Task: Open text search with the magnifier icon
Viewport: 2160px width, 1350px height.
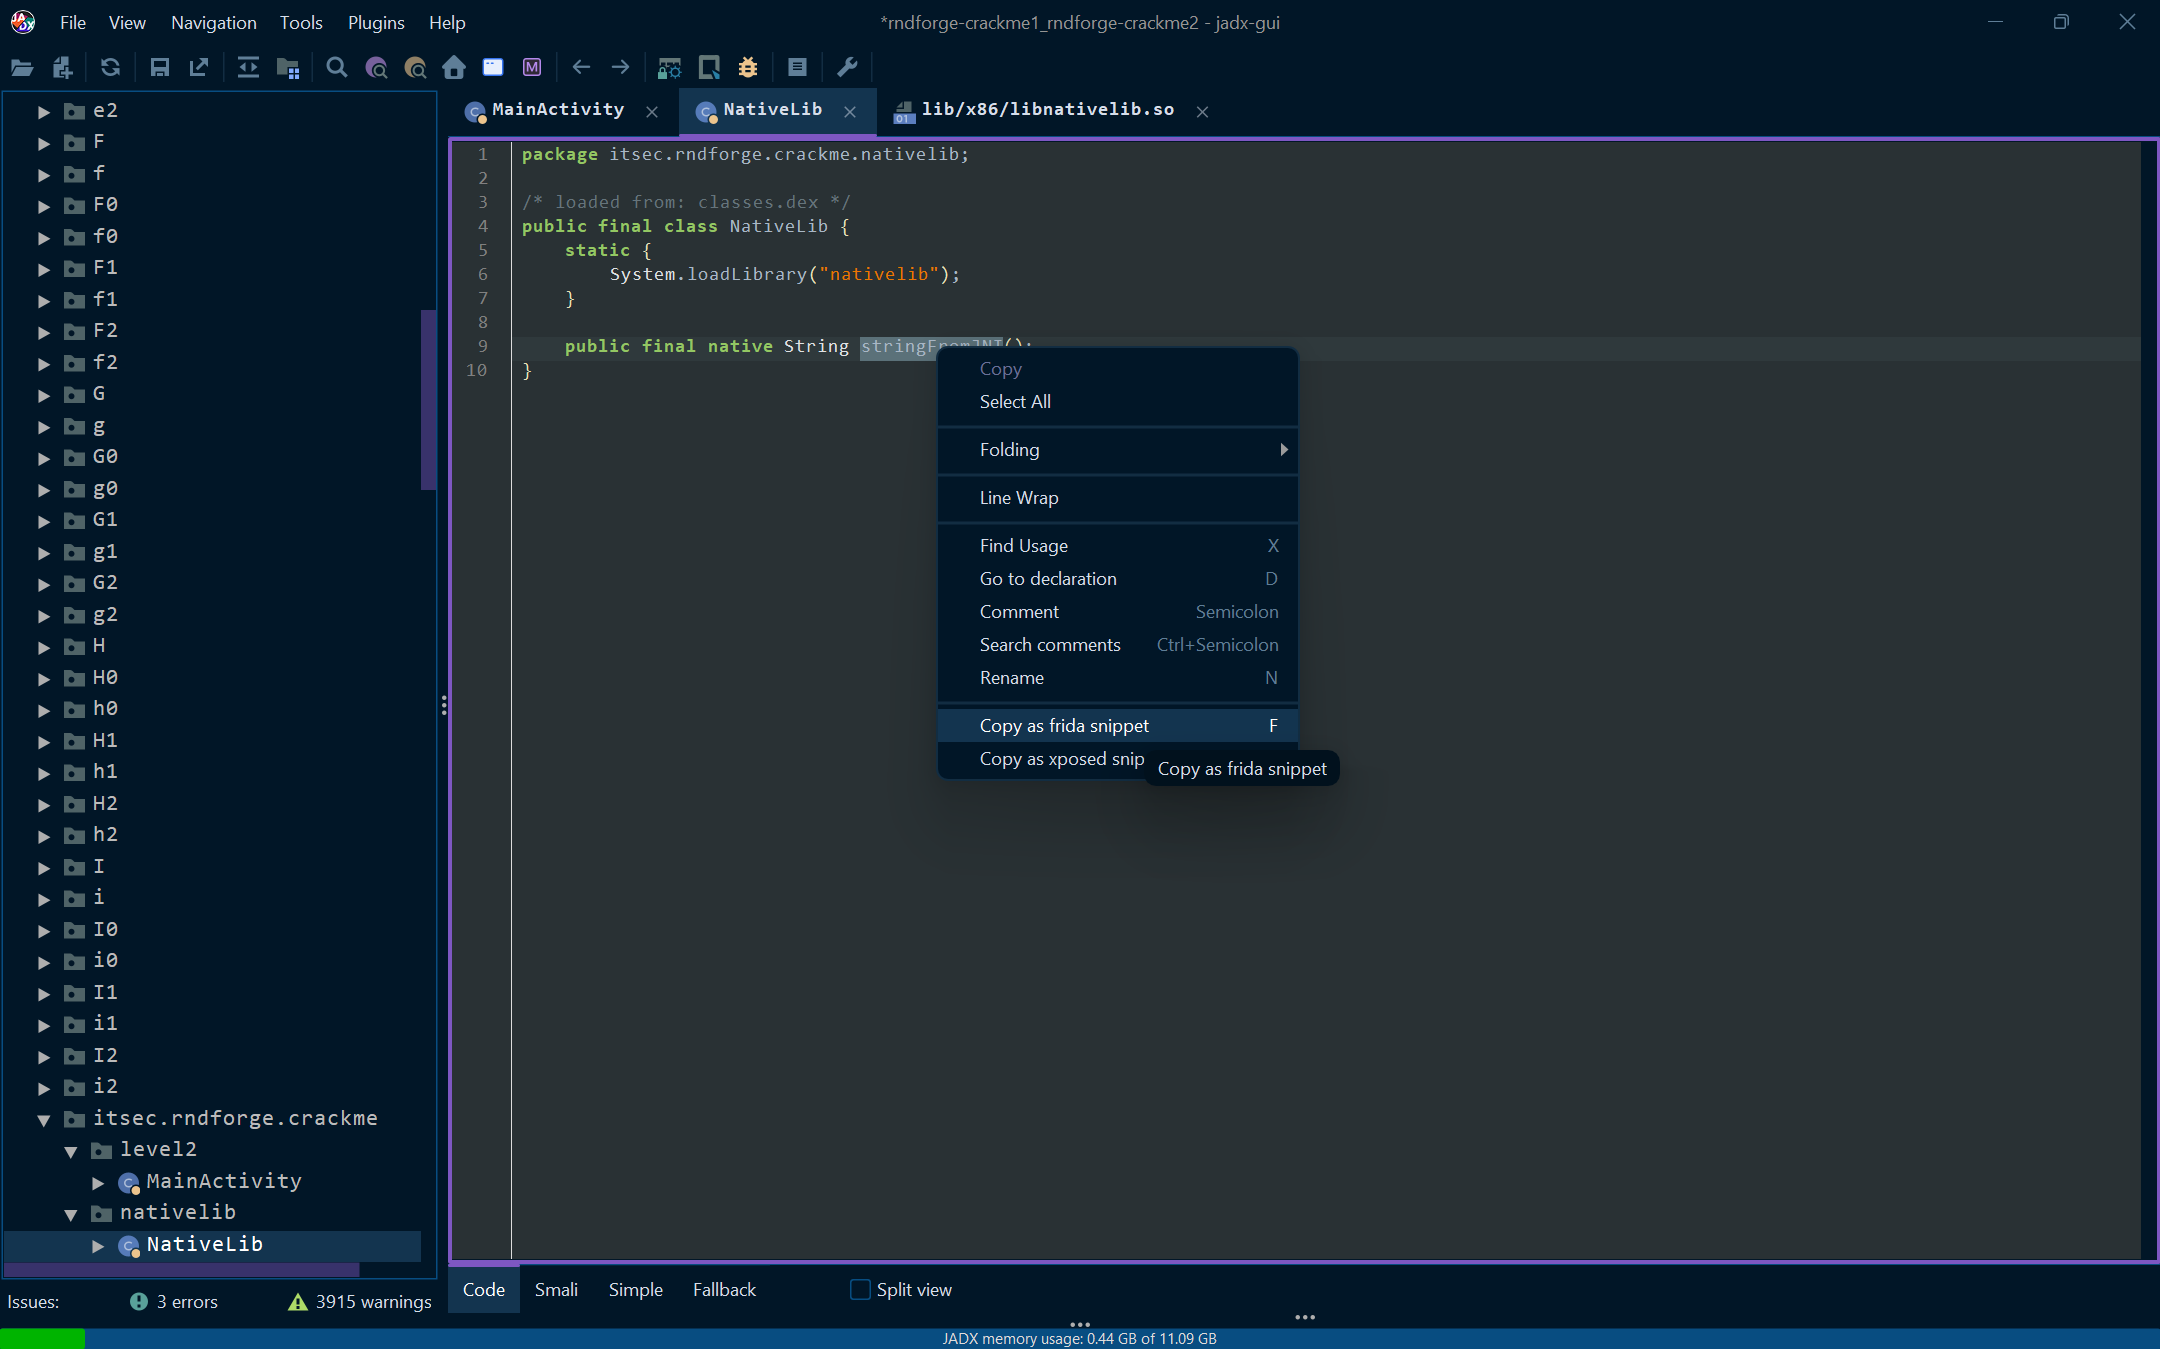Action: pos(337,67)
